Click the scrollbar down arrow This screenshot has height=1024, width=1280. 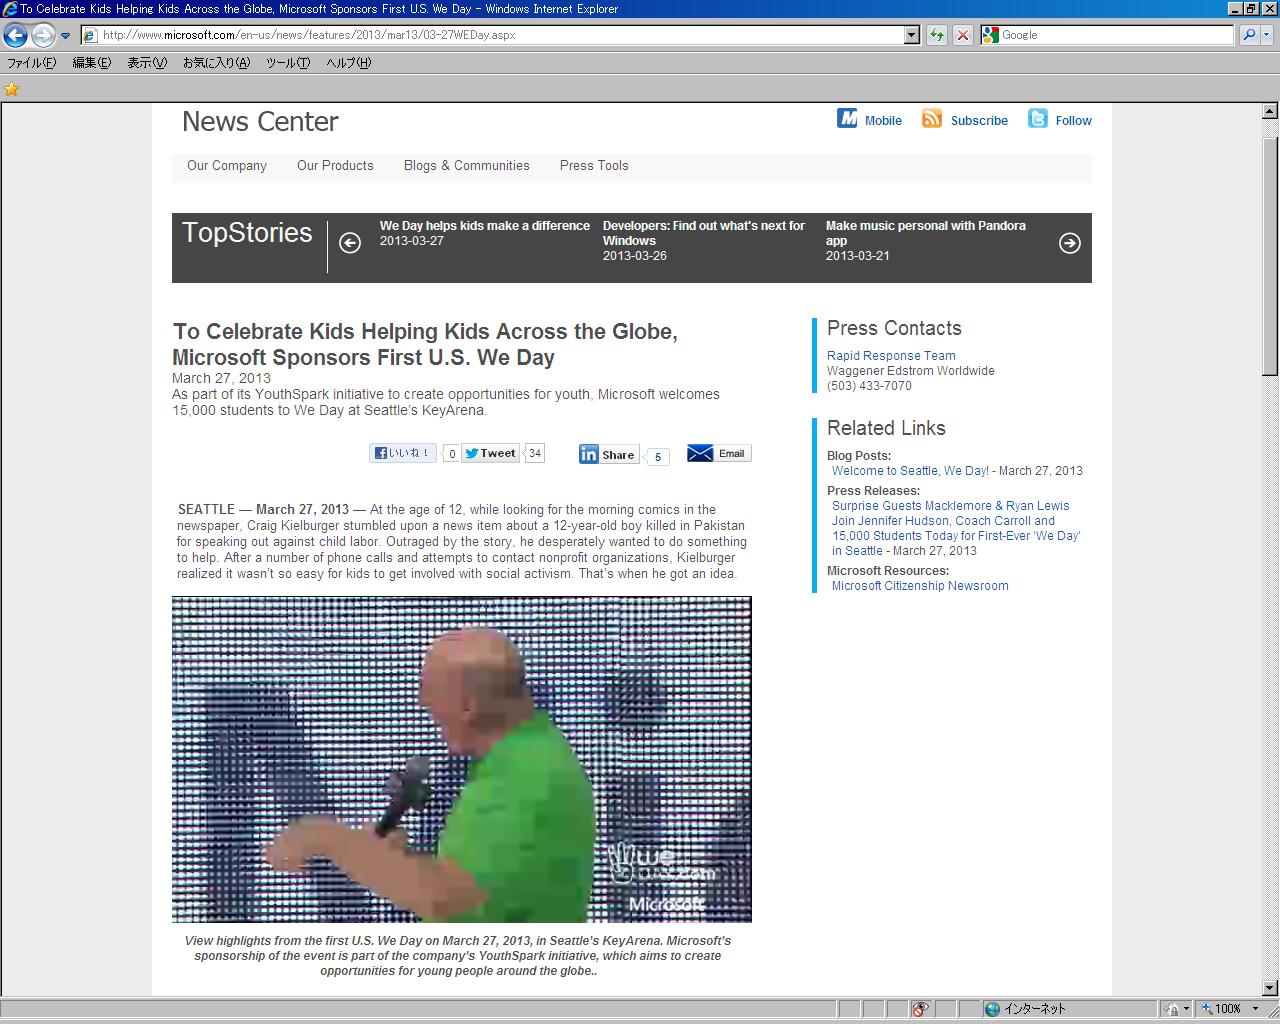coord(1270,988)
